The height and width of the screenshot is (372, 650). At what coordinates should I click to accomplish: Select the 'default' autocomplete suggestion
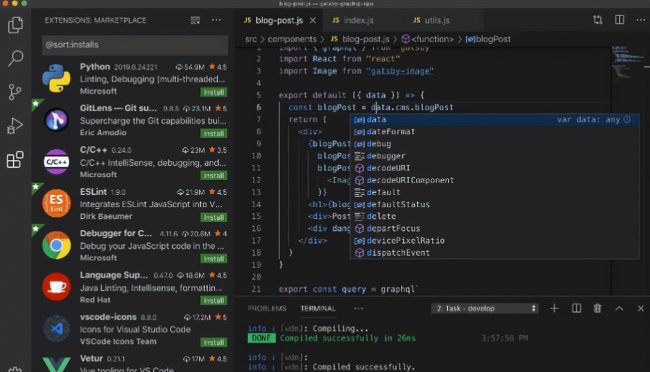[x=494, y=192]
